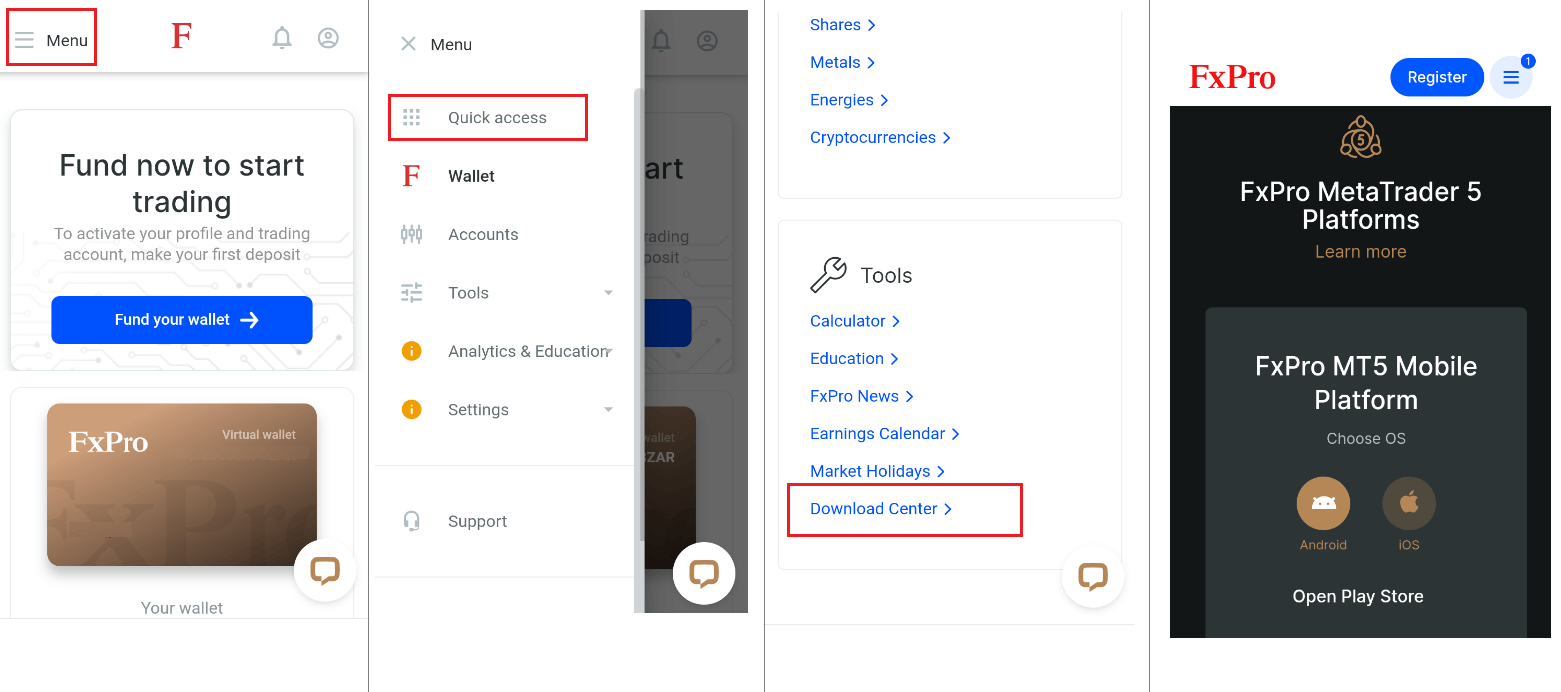
Task: Open the Download Center link
Action: [x=881, y=509]
